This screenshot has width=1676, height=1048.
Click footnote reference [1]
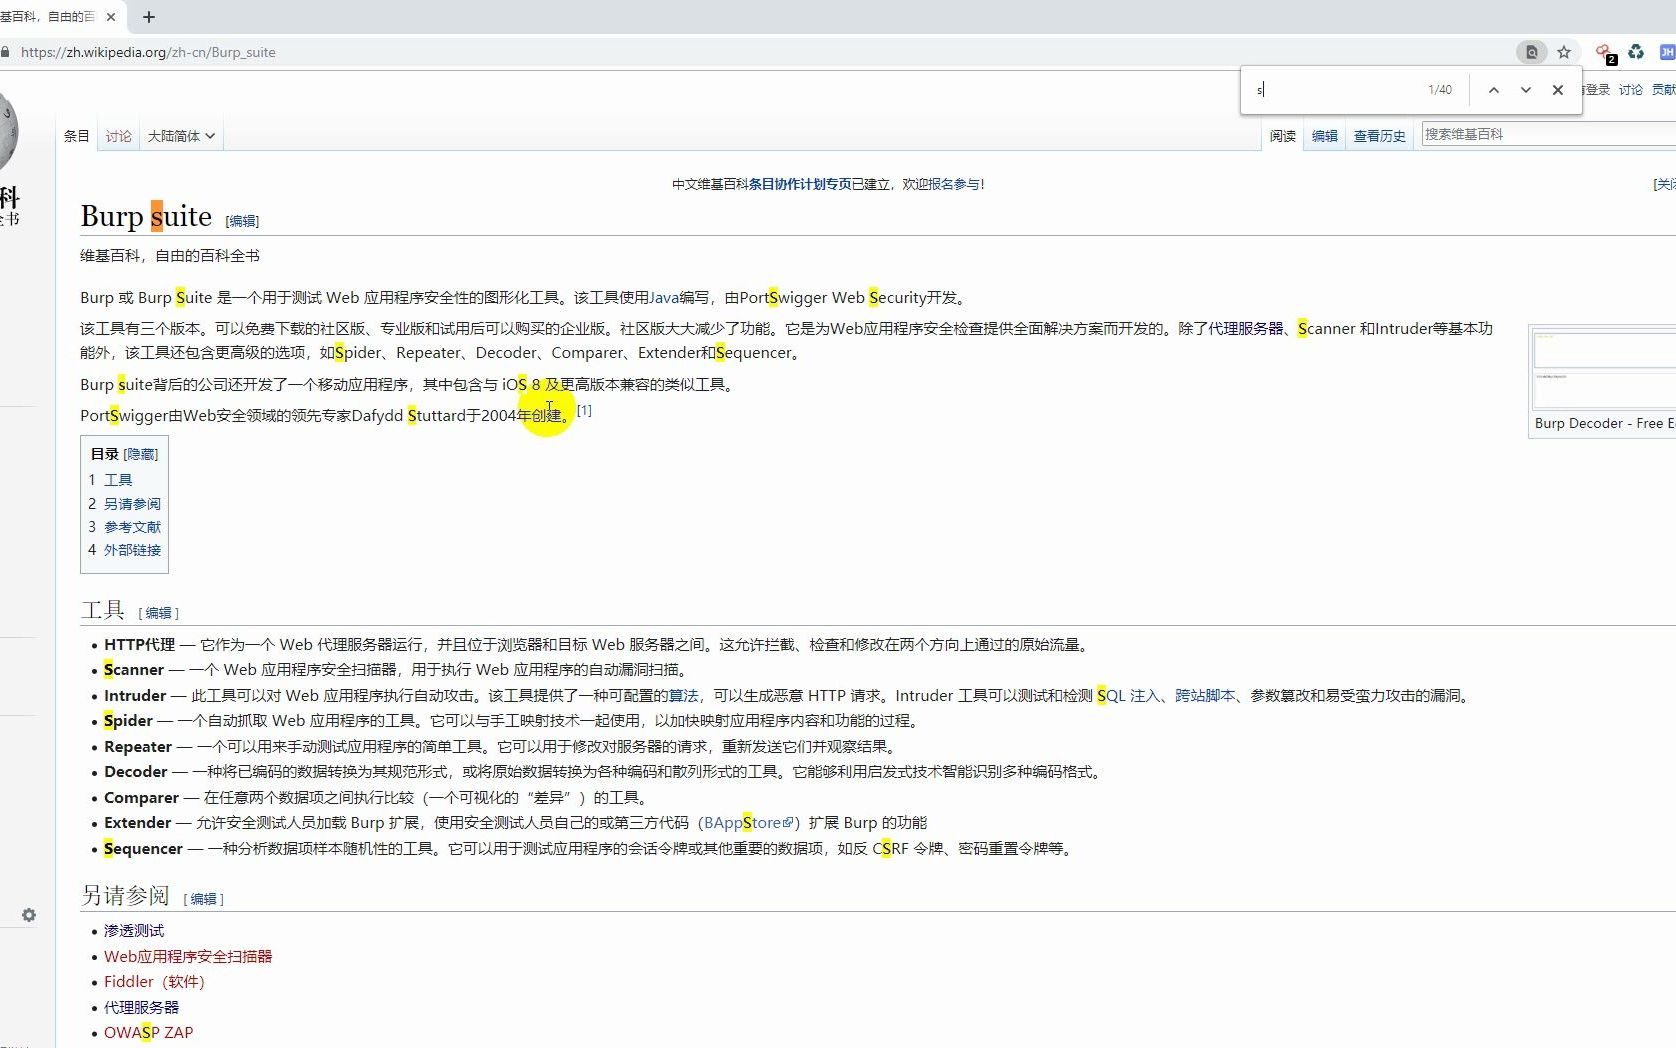(x=584, y=410)
